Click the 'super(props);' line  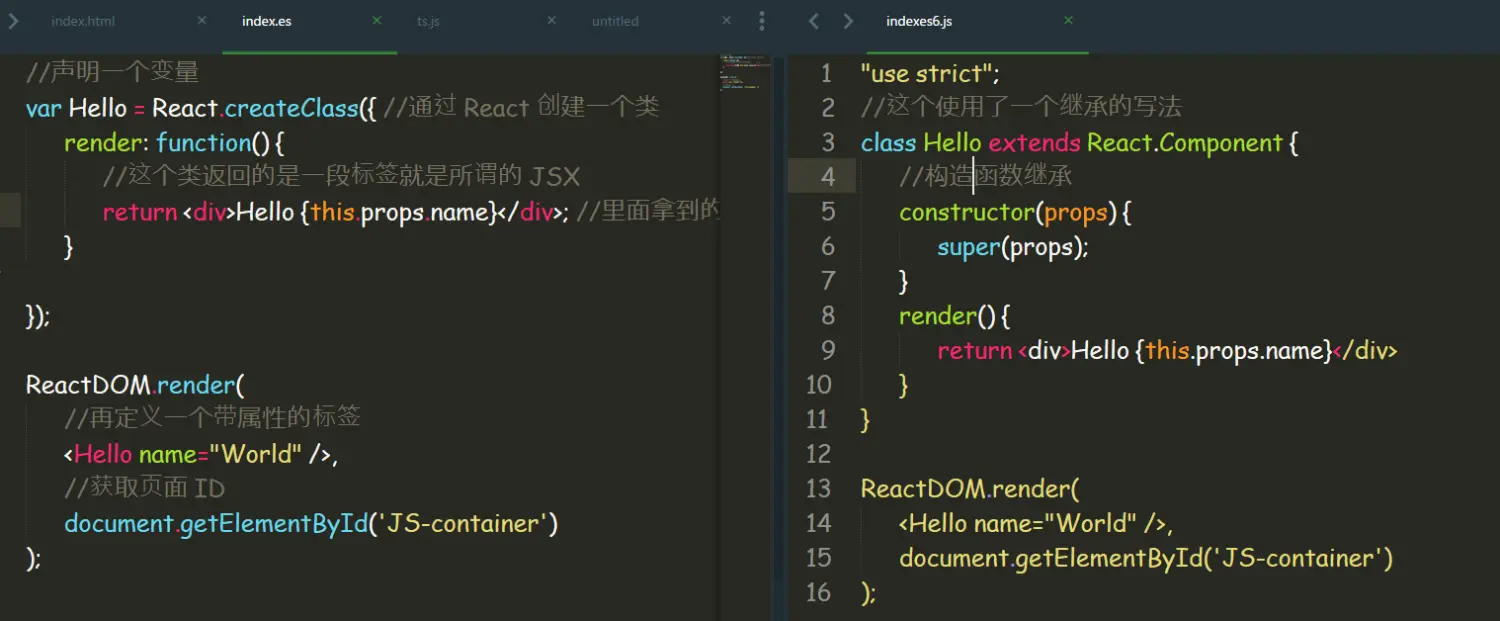click(x=1012, y=247)
